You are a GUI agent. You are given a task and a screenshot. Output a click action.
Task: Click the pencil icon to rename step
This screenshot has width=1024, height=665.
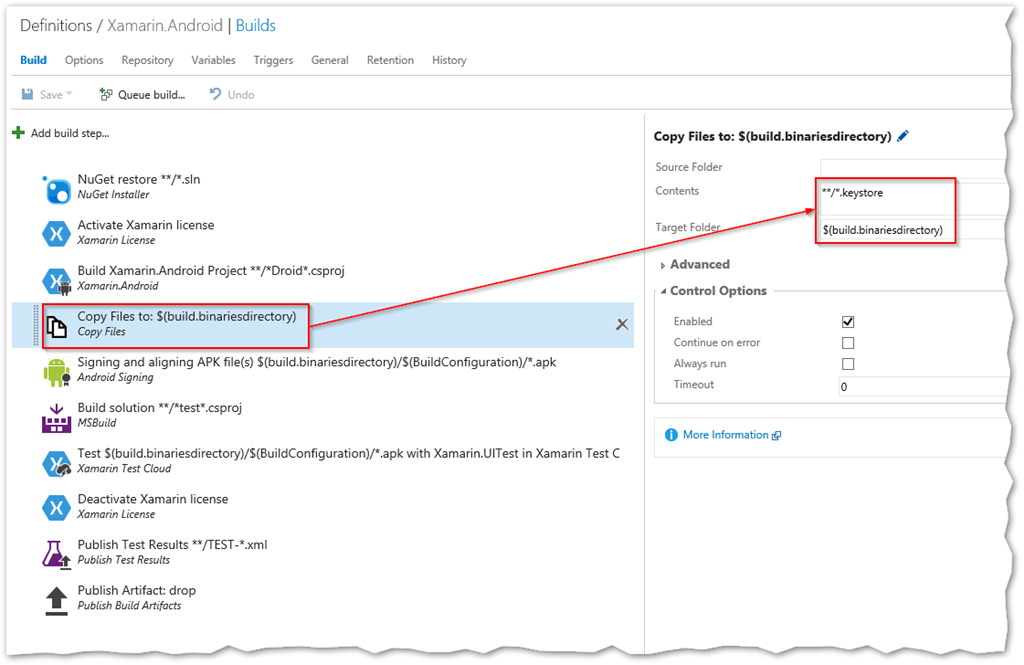coord(903,136)
